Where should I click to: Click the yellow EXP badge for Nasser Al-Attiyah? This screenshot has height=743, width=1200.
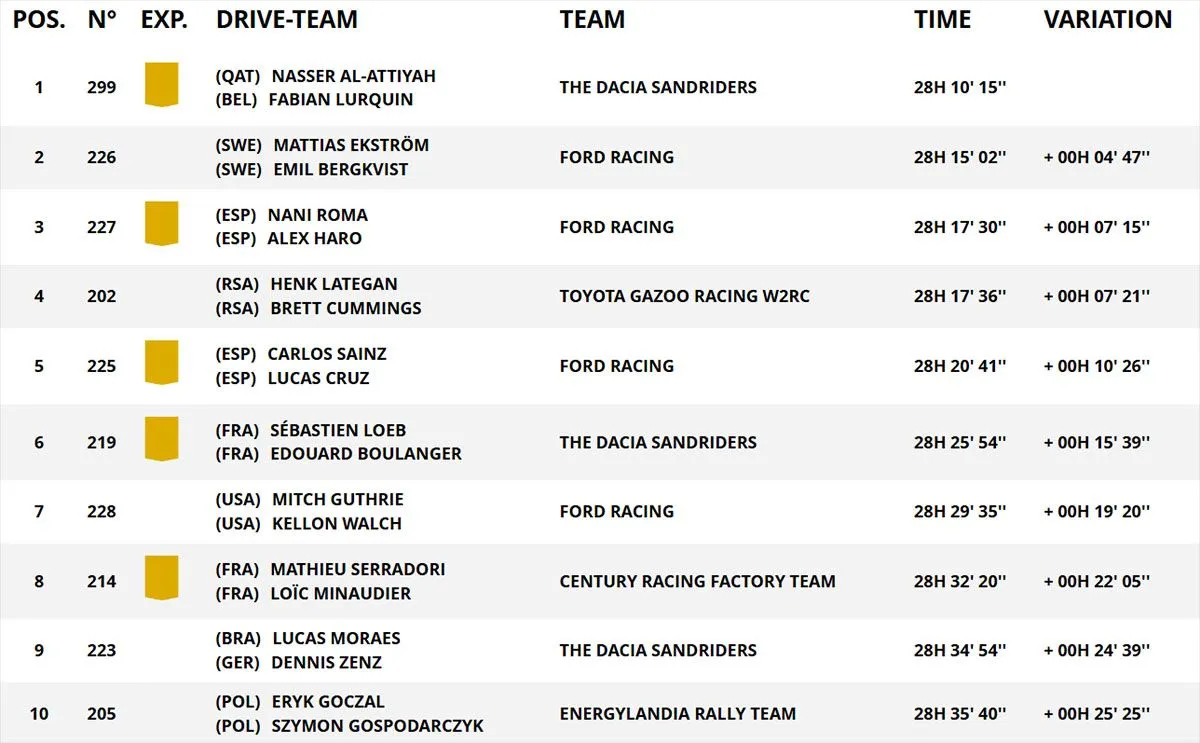[x=161, y=85]
